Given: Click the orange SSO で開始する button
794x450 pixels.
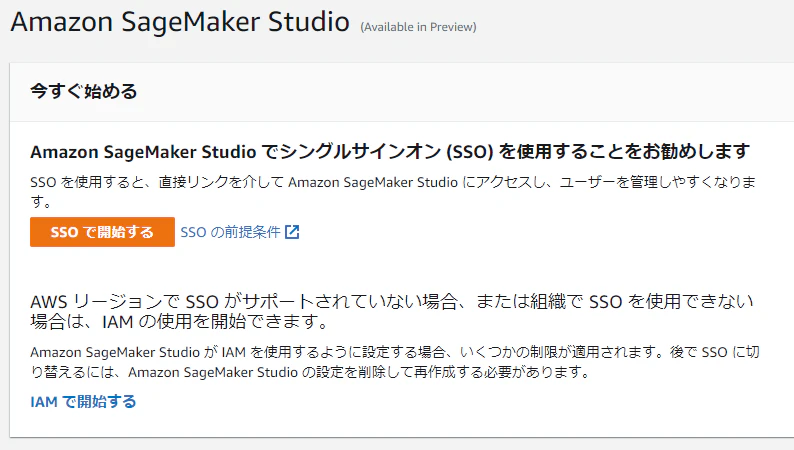Looking at the screenshot, I should (102, 232).
